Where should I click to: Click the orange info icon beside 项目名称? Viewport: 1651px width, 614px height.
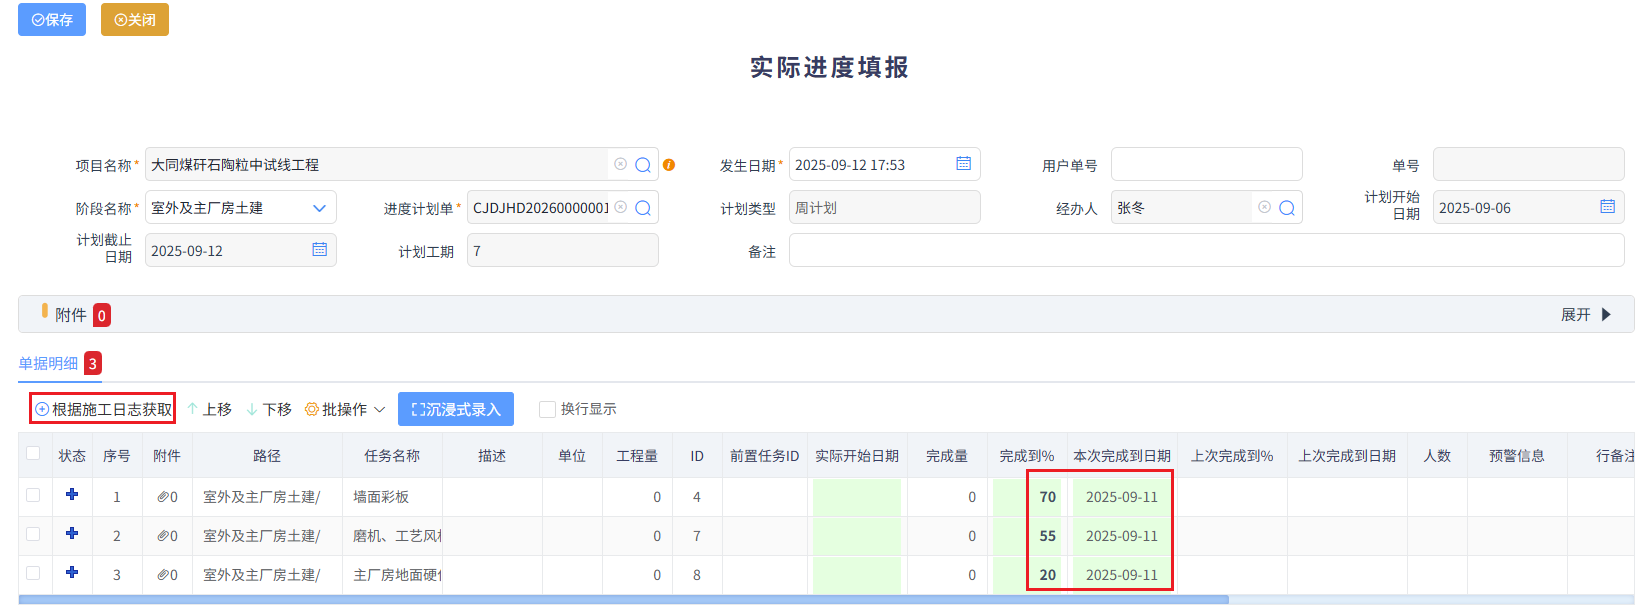[669, 165]
